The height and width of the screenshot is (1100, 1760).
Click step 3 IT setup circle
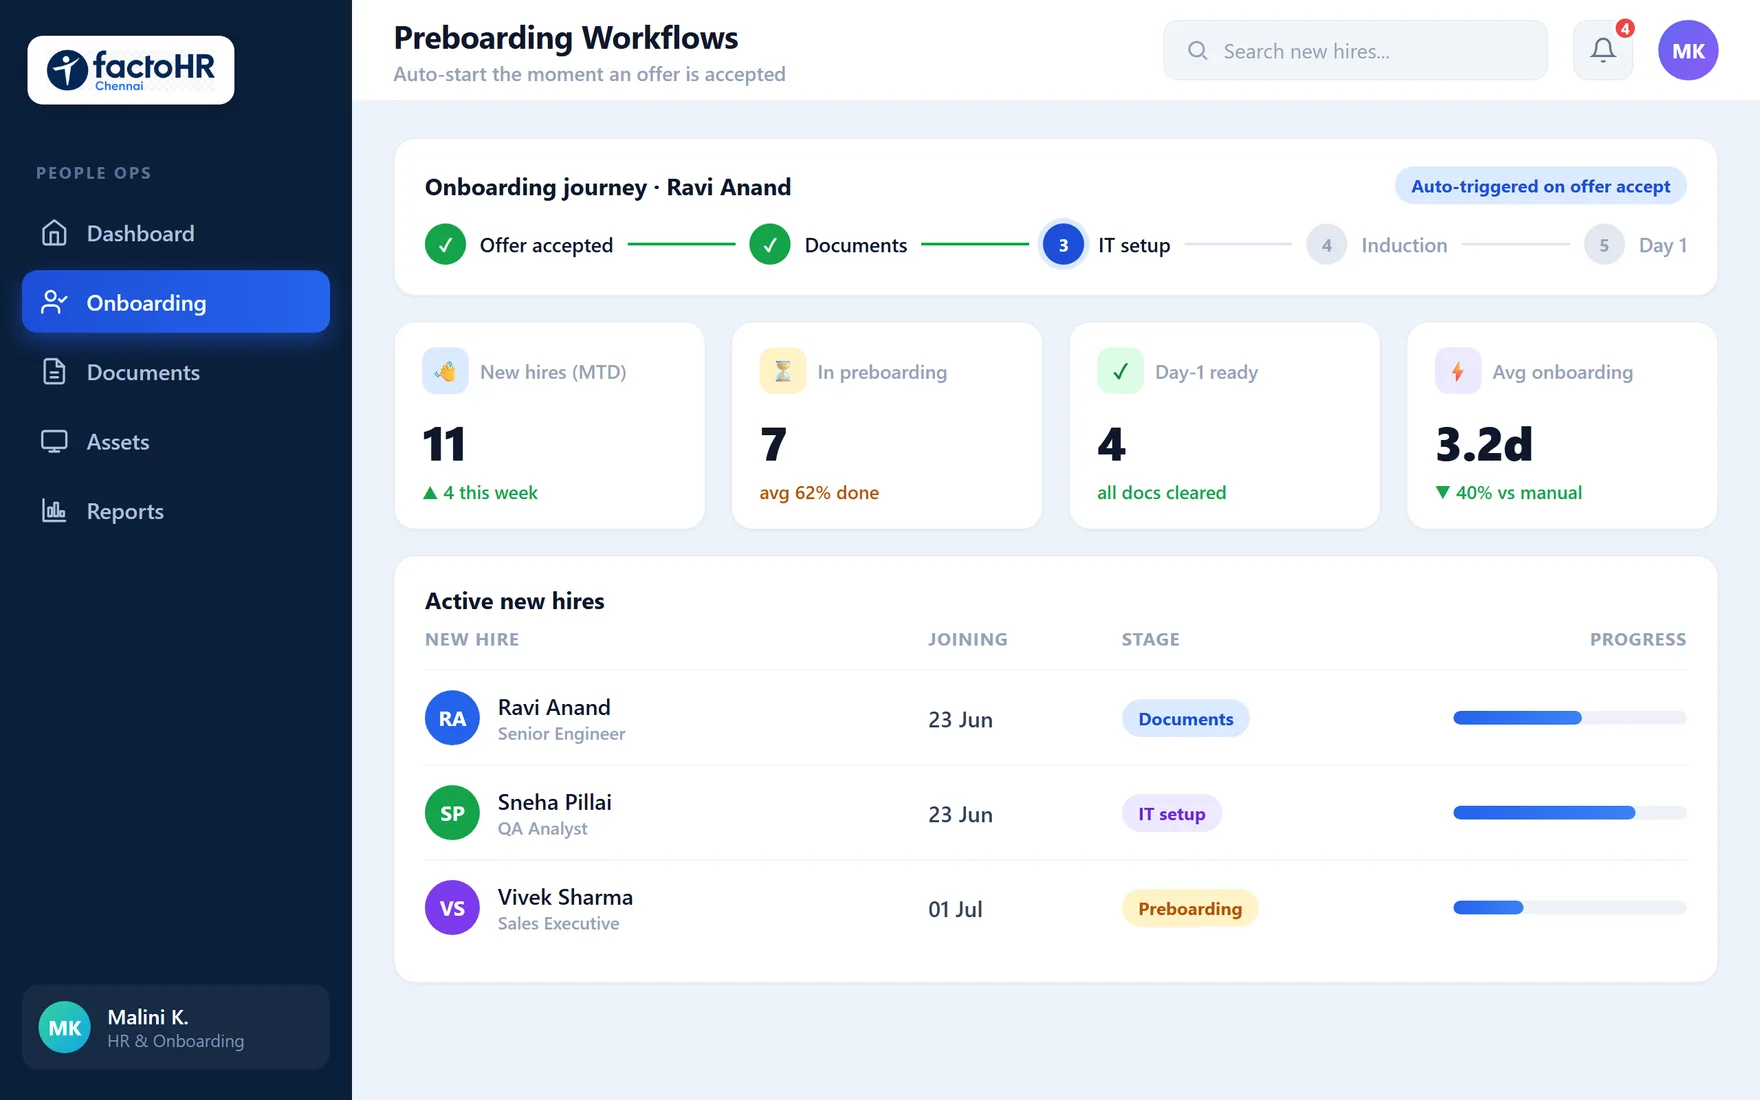point(1063,244)
